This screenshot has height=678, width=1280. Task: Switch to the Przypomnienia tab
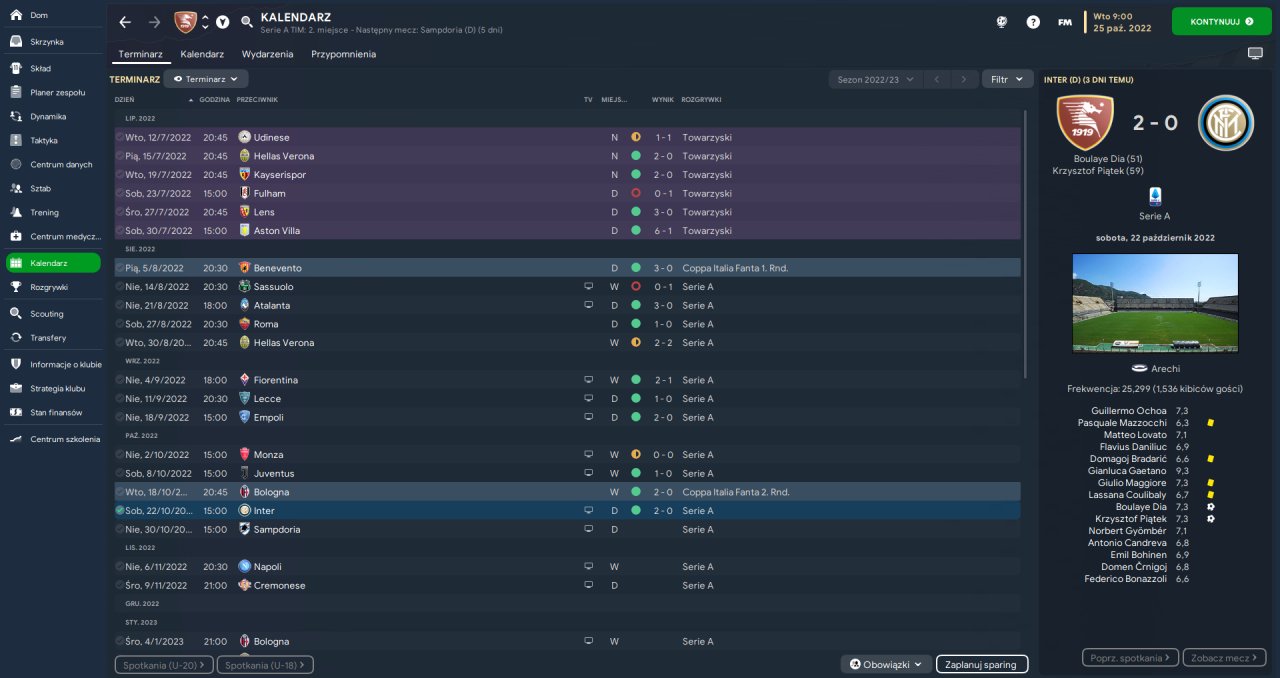click(x=343, y=54)
